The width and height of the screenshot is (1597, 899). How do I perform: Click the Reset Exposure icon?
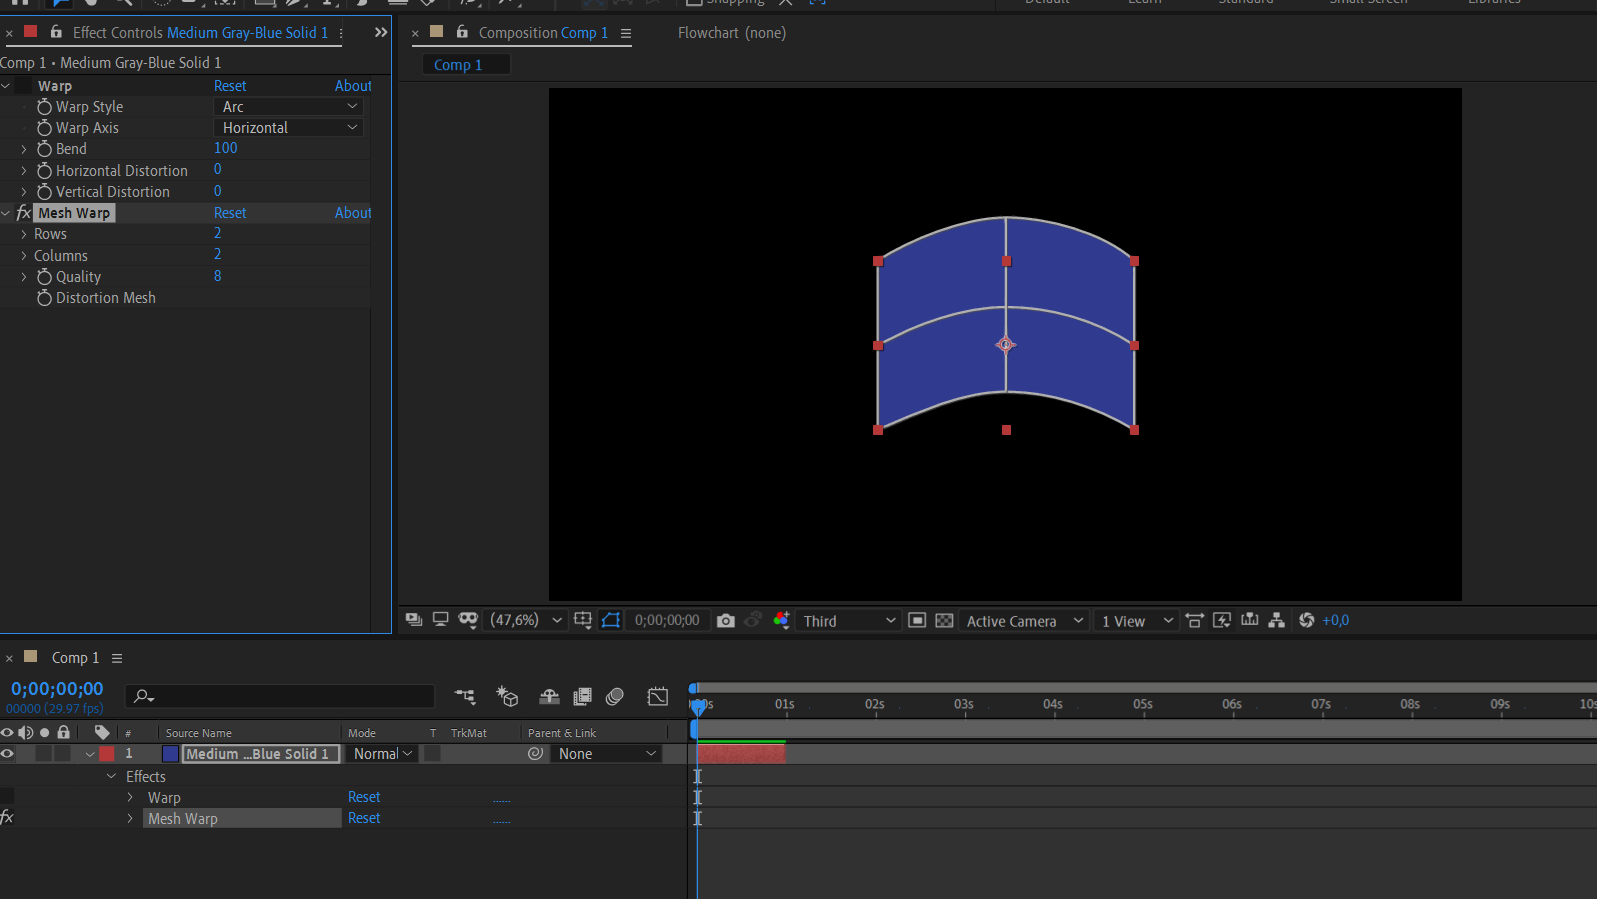coord(1306,621)
